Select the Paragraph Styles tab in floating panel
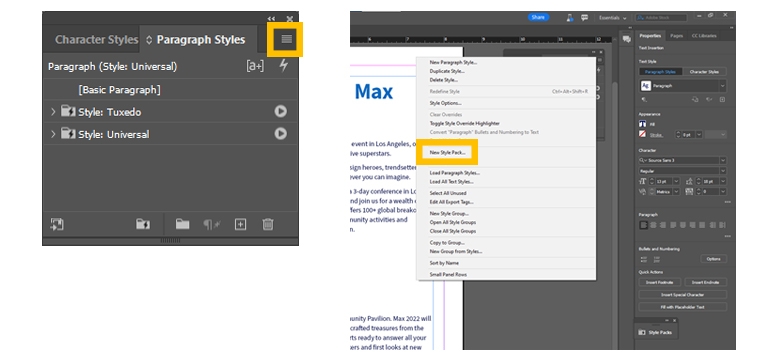The width and height of the screenshot is (775, 361). (200, 40)
